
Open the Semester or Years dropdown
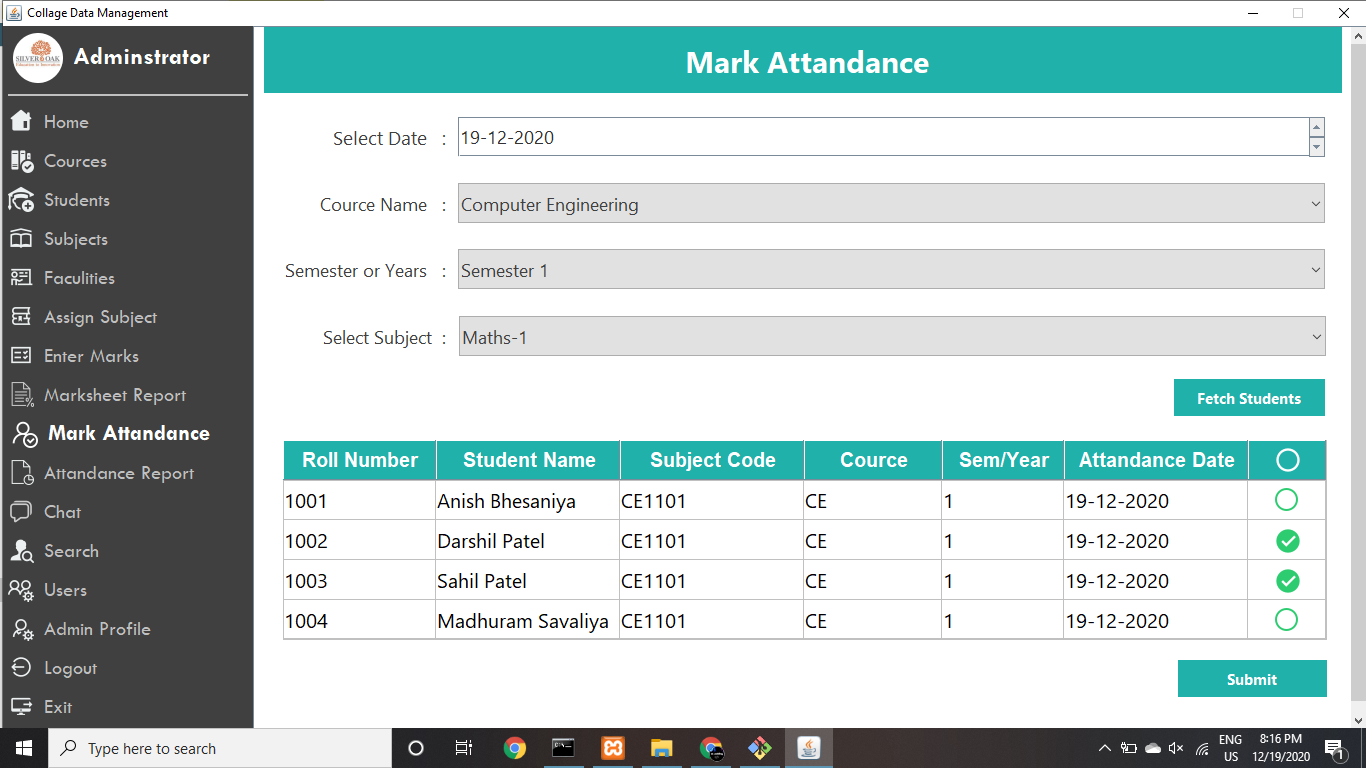[891, 270]
